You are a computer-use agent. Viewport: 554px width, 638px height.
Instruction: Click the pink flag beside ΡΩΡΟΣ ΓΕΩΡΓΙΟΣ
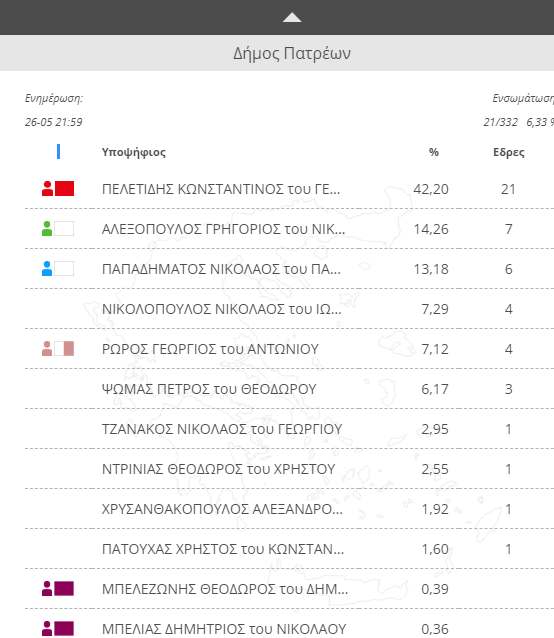pyautogui.click(x=64, y=349)
